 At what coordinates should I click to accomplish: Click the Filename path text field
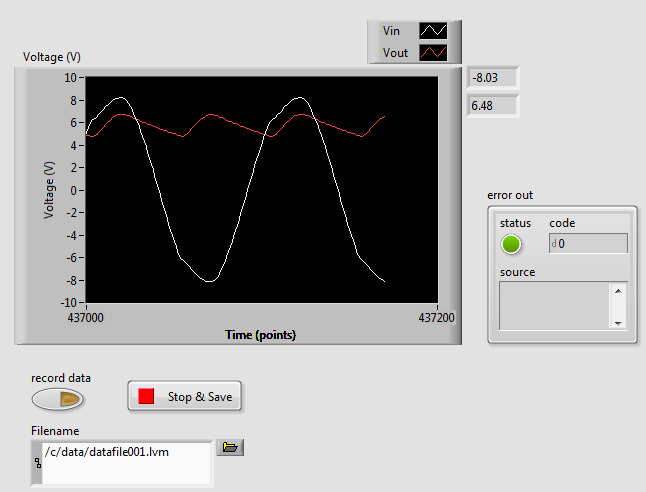click(x=127, y=461)
